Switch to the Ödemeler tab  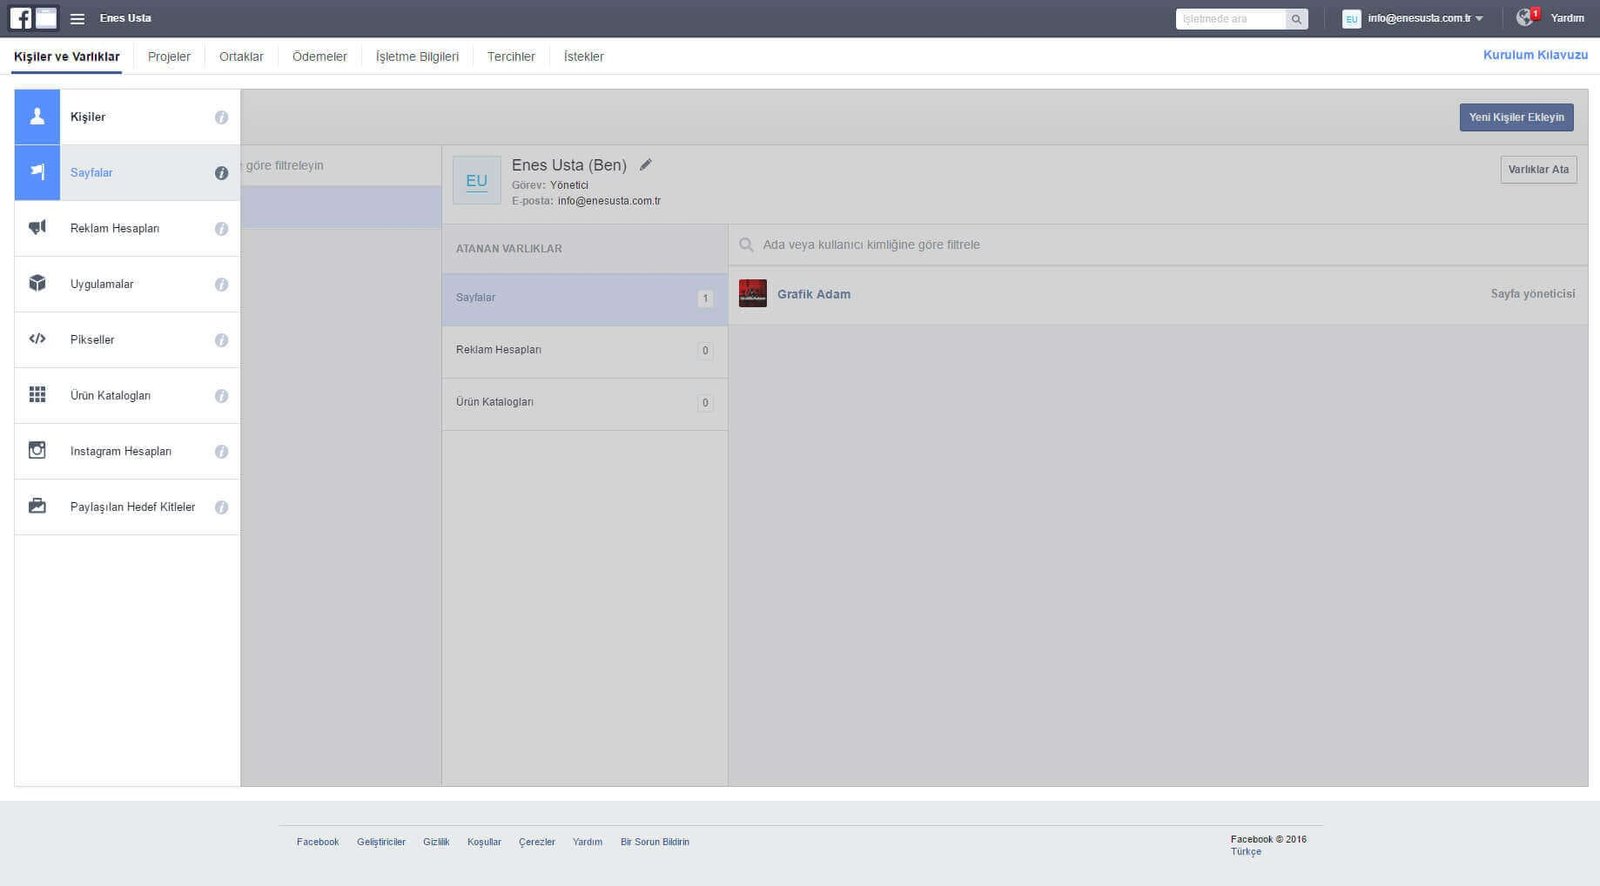[x=319, y=57]
